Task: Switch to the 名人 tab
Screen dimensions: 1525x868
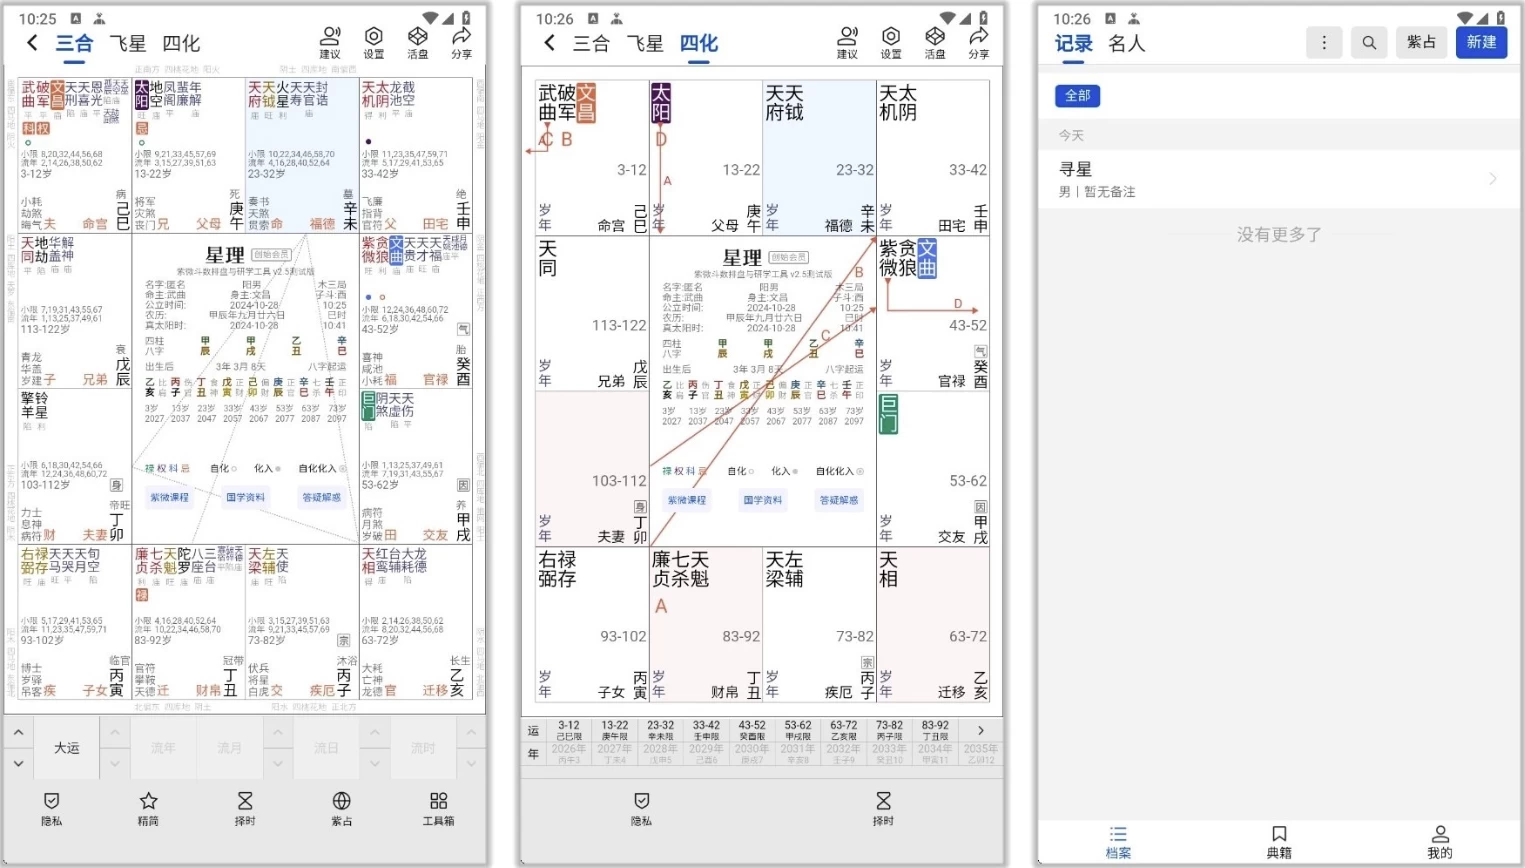Action: coord(1126,43)
